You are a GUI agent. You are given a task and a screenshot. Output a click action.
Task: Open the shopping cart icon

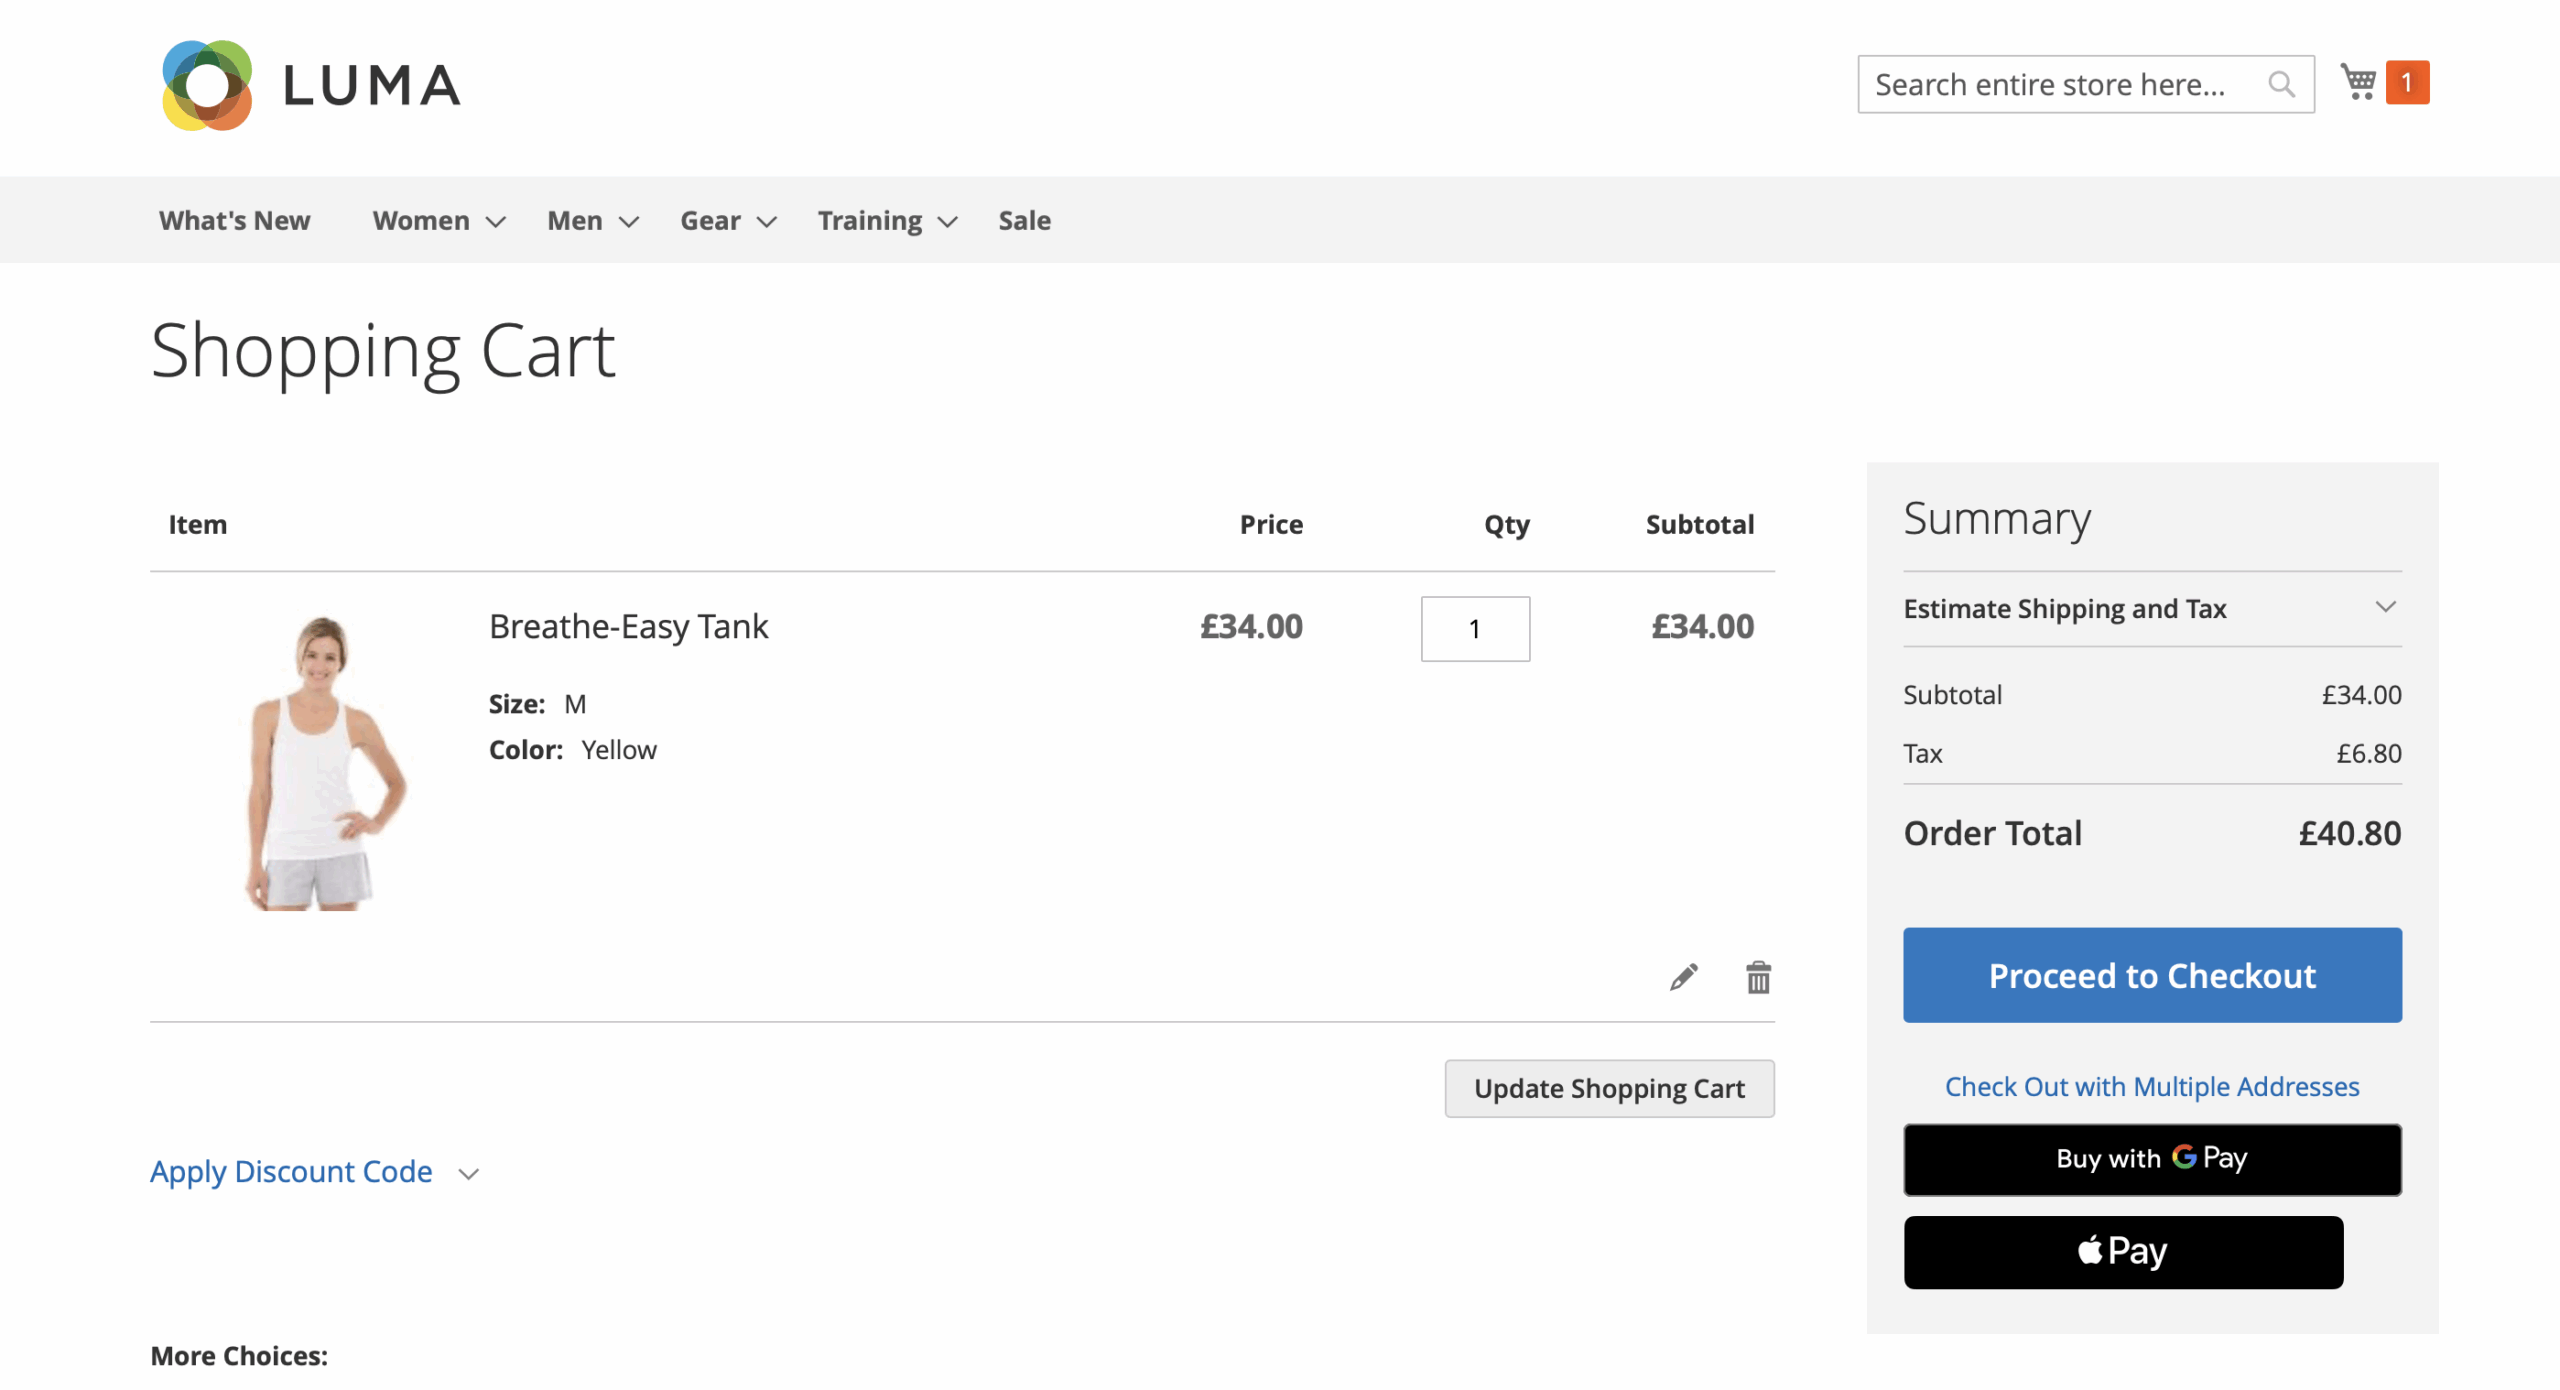pyautogui.click(x=2359, y=82)
